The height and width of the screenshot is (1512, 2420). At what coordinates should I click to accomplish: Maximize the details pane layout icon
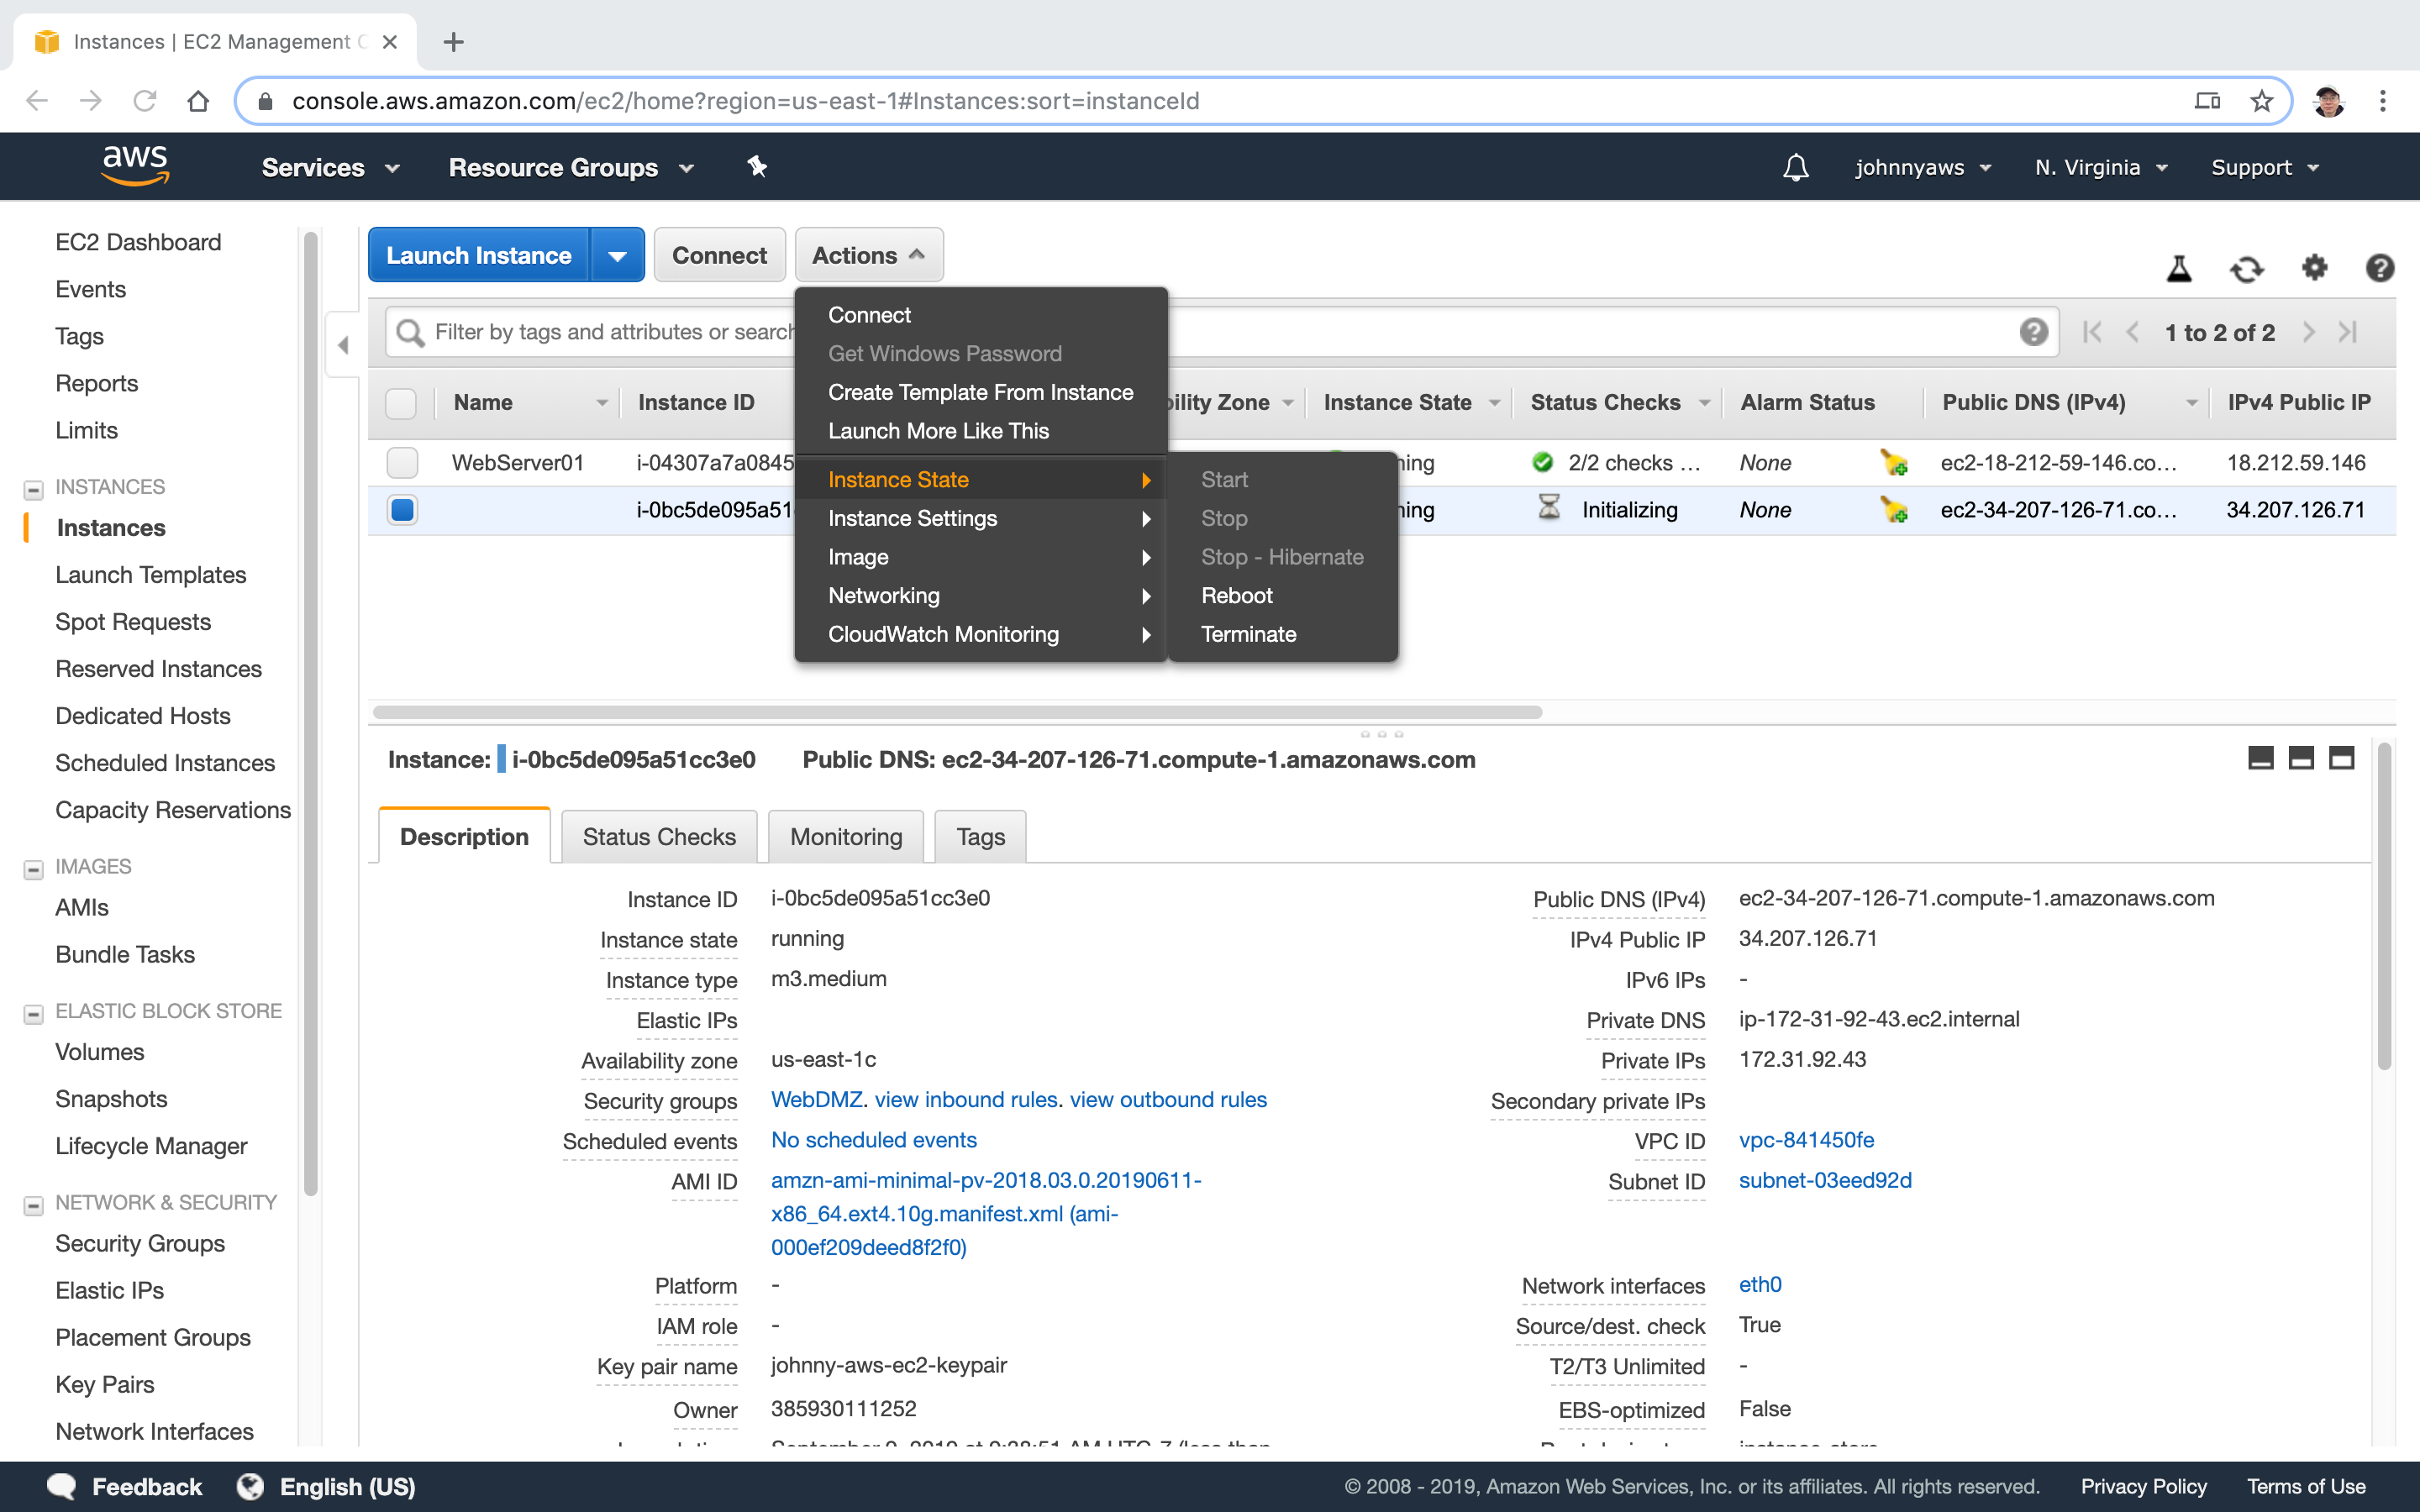[x=2341, y=758]
